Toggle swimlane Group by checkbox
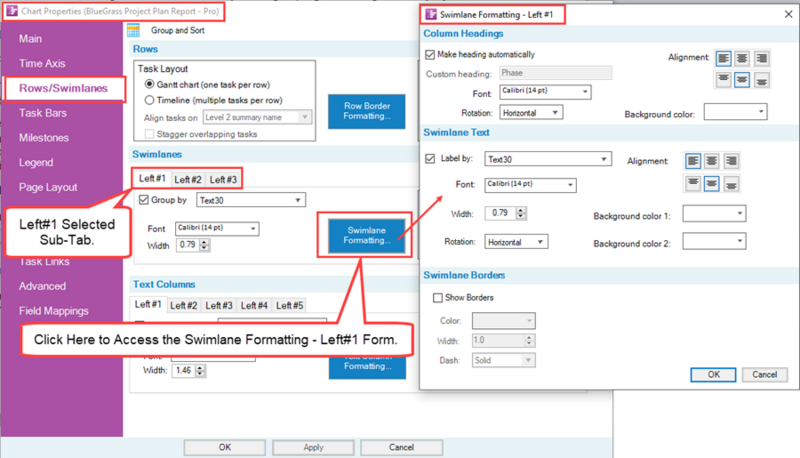 pos(144,200)
